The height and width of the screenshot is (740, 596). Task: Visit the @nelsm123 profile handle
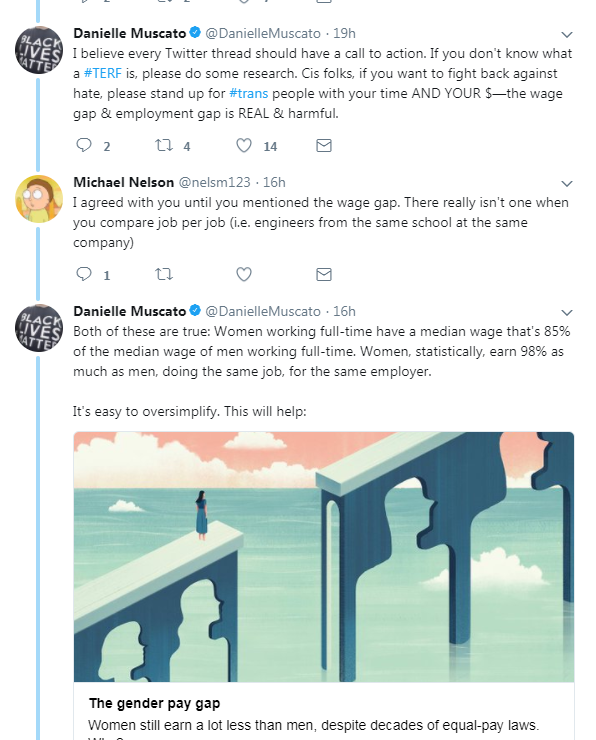[214, 182]
